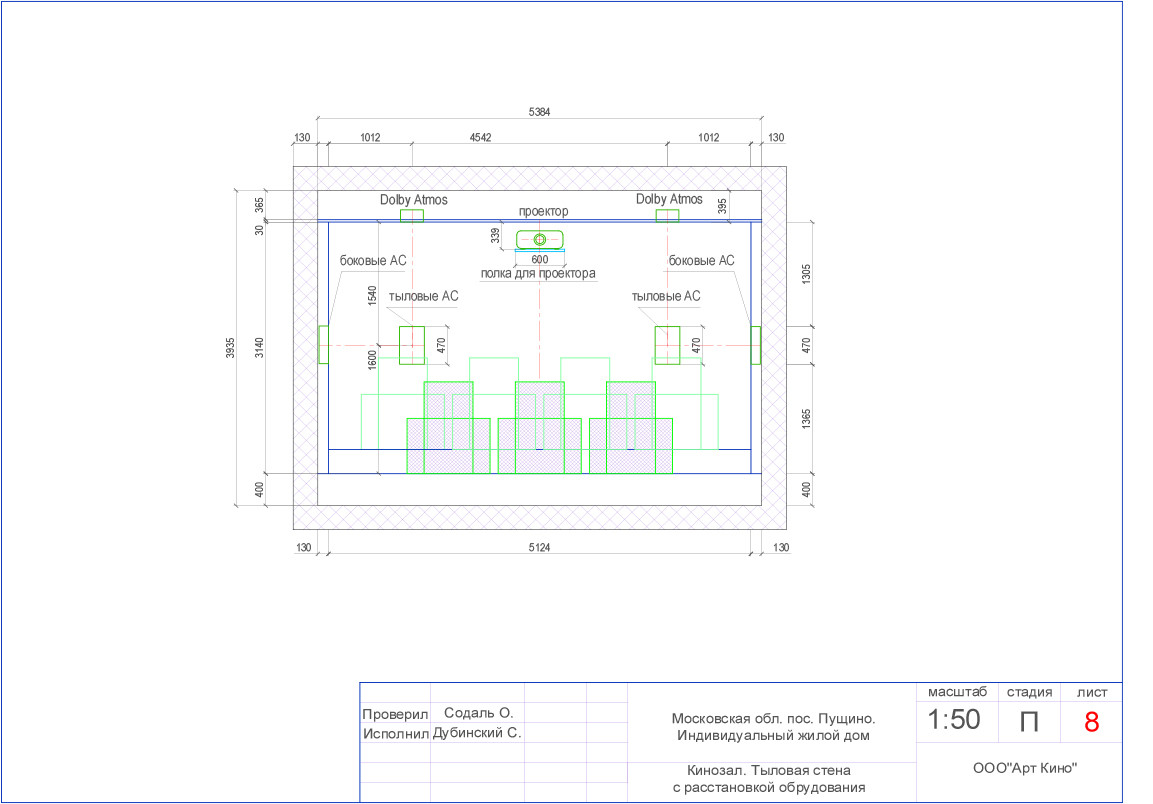Click the projector symbol near the ceiling
The image size is (1153, 804).
tap(540, 239)
